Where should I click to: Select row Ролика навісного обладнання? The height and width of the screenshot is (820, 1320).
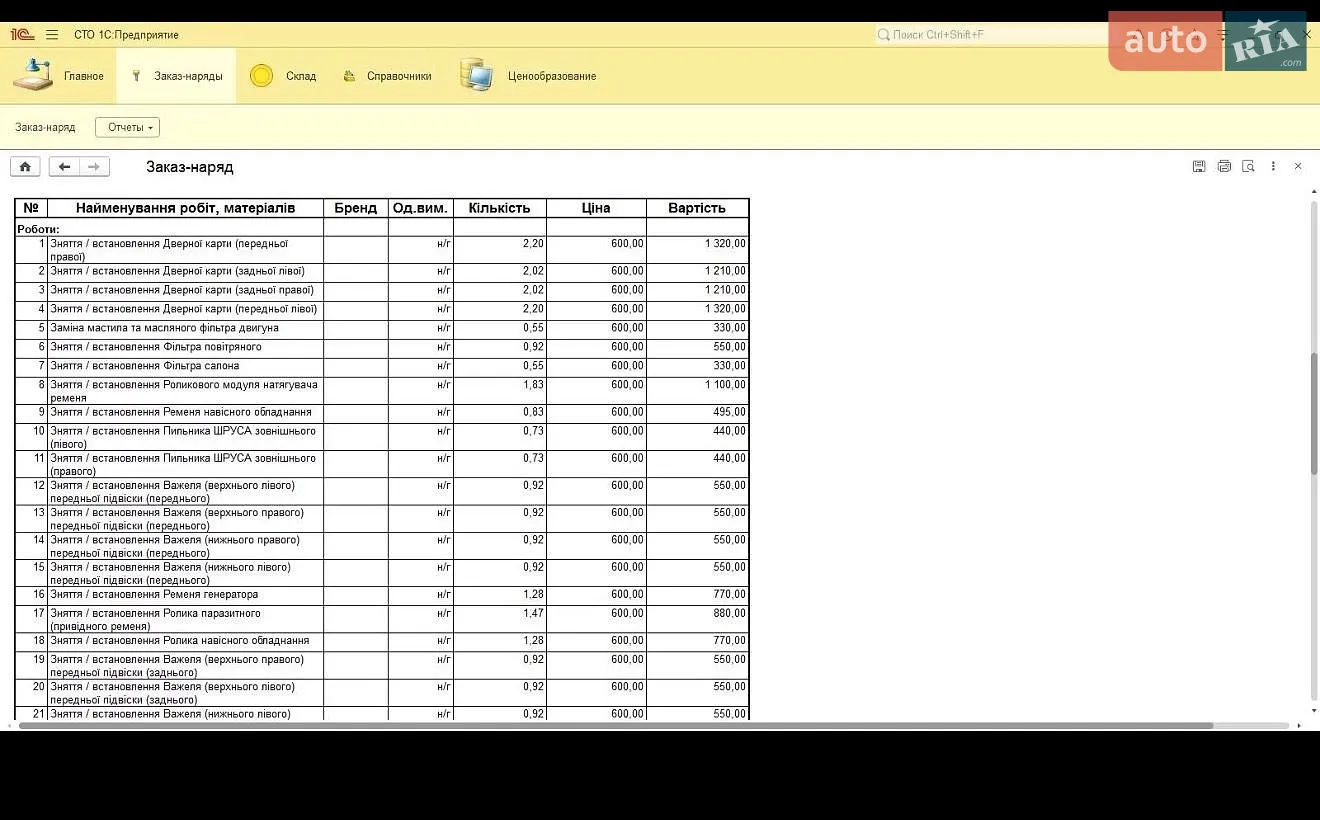pyautogui.click(x=381, y=642)
